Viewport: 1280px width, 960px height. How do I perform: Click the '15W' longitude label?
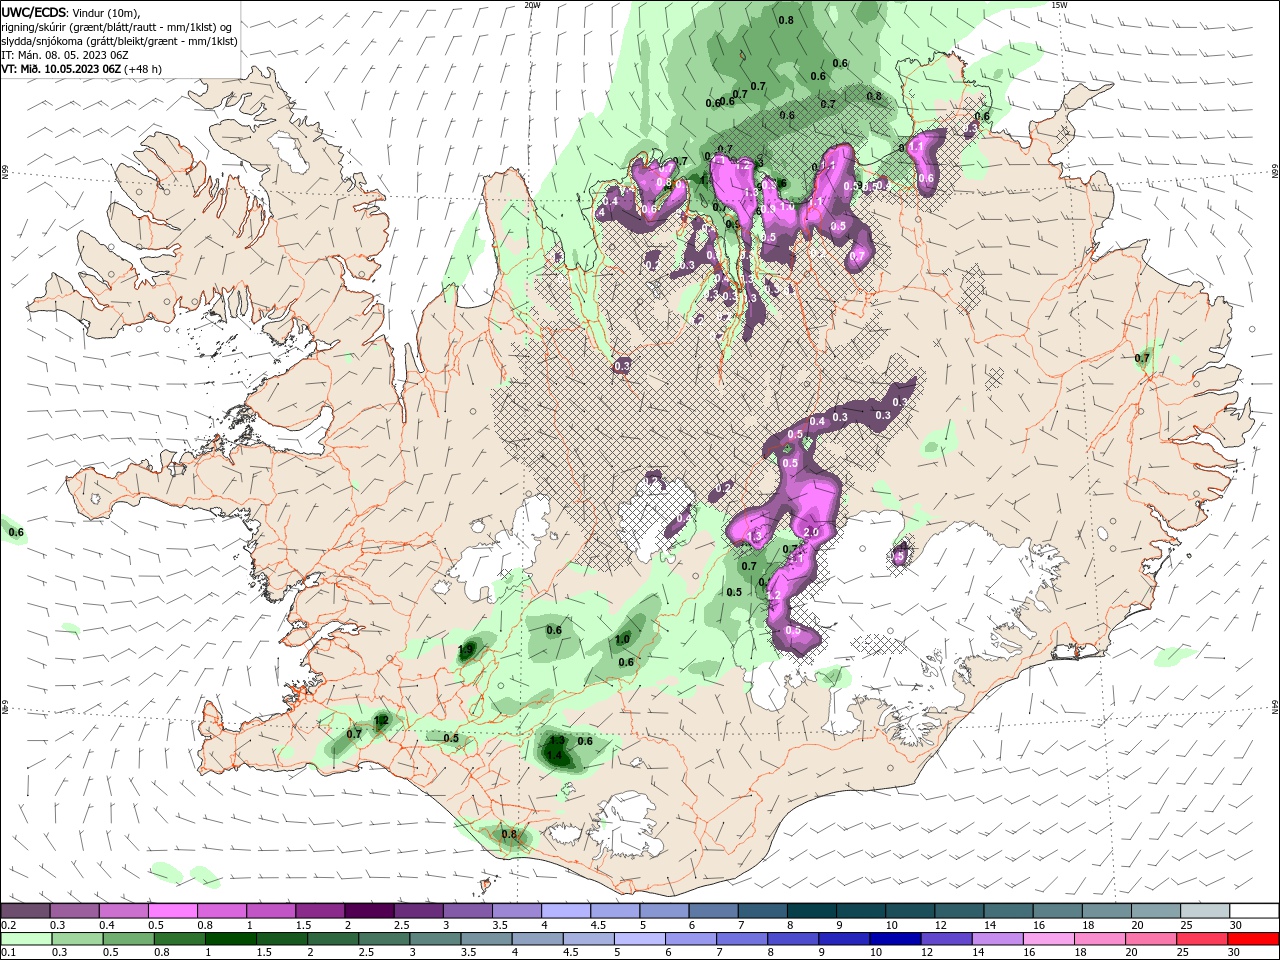click(1059, 5)
